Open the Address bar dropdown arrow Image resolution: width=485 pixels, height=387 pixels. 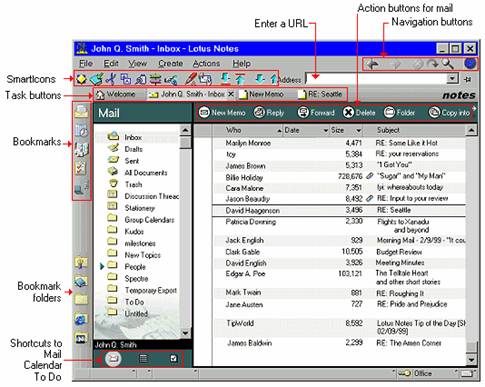[x=452, y=79]
